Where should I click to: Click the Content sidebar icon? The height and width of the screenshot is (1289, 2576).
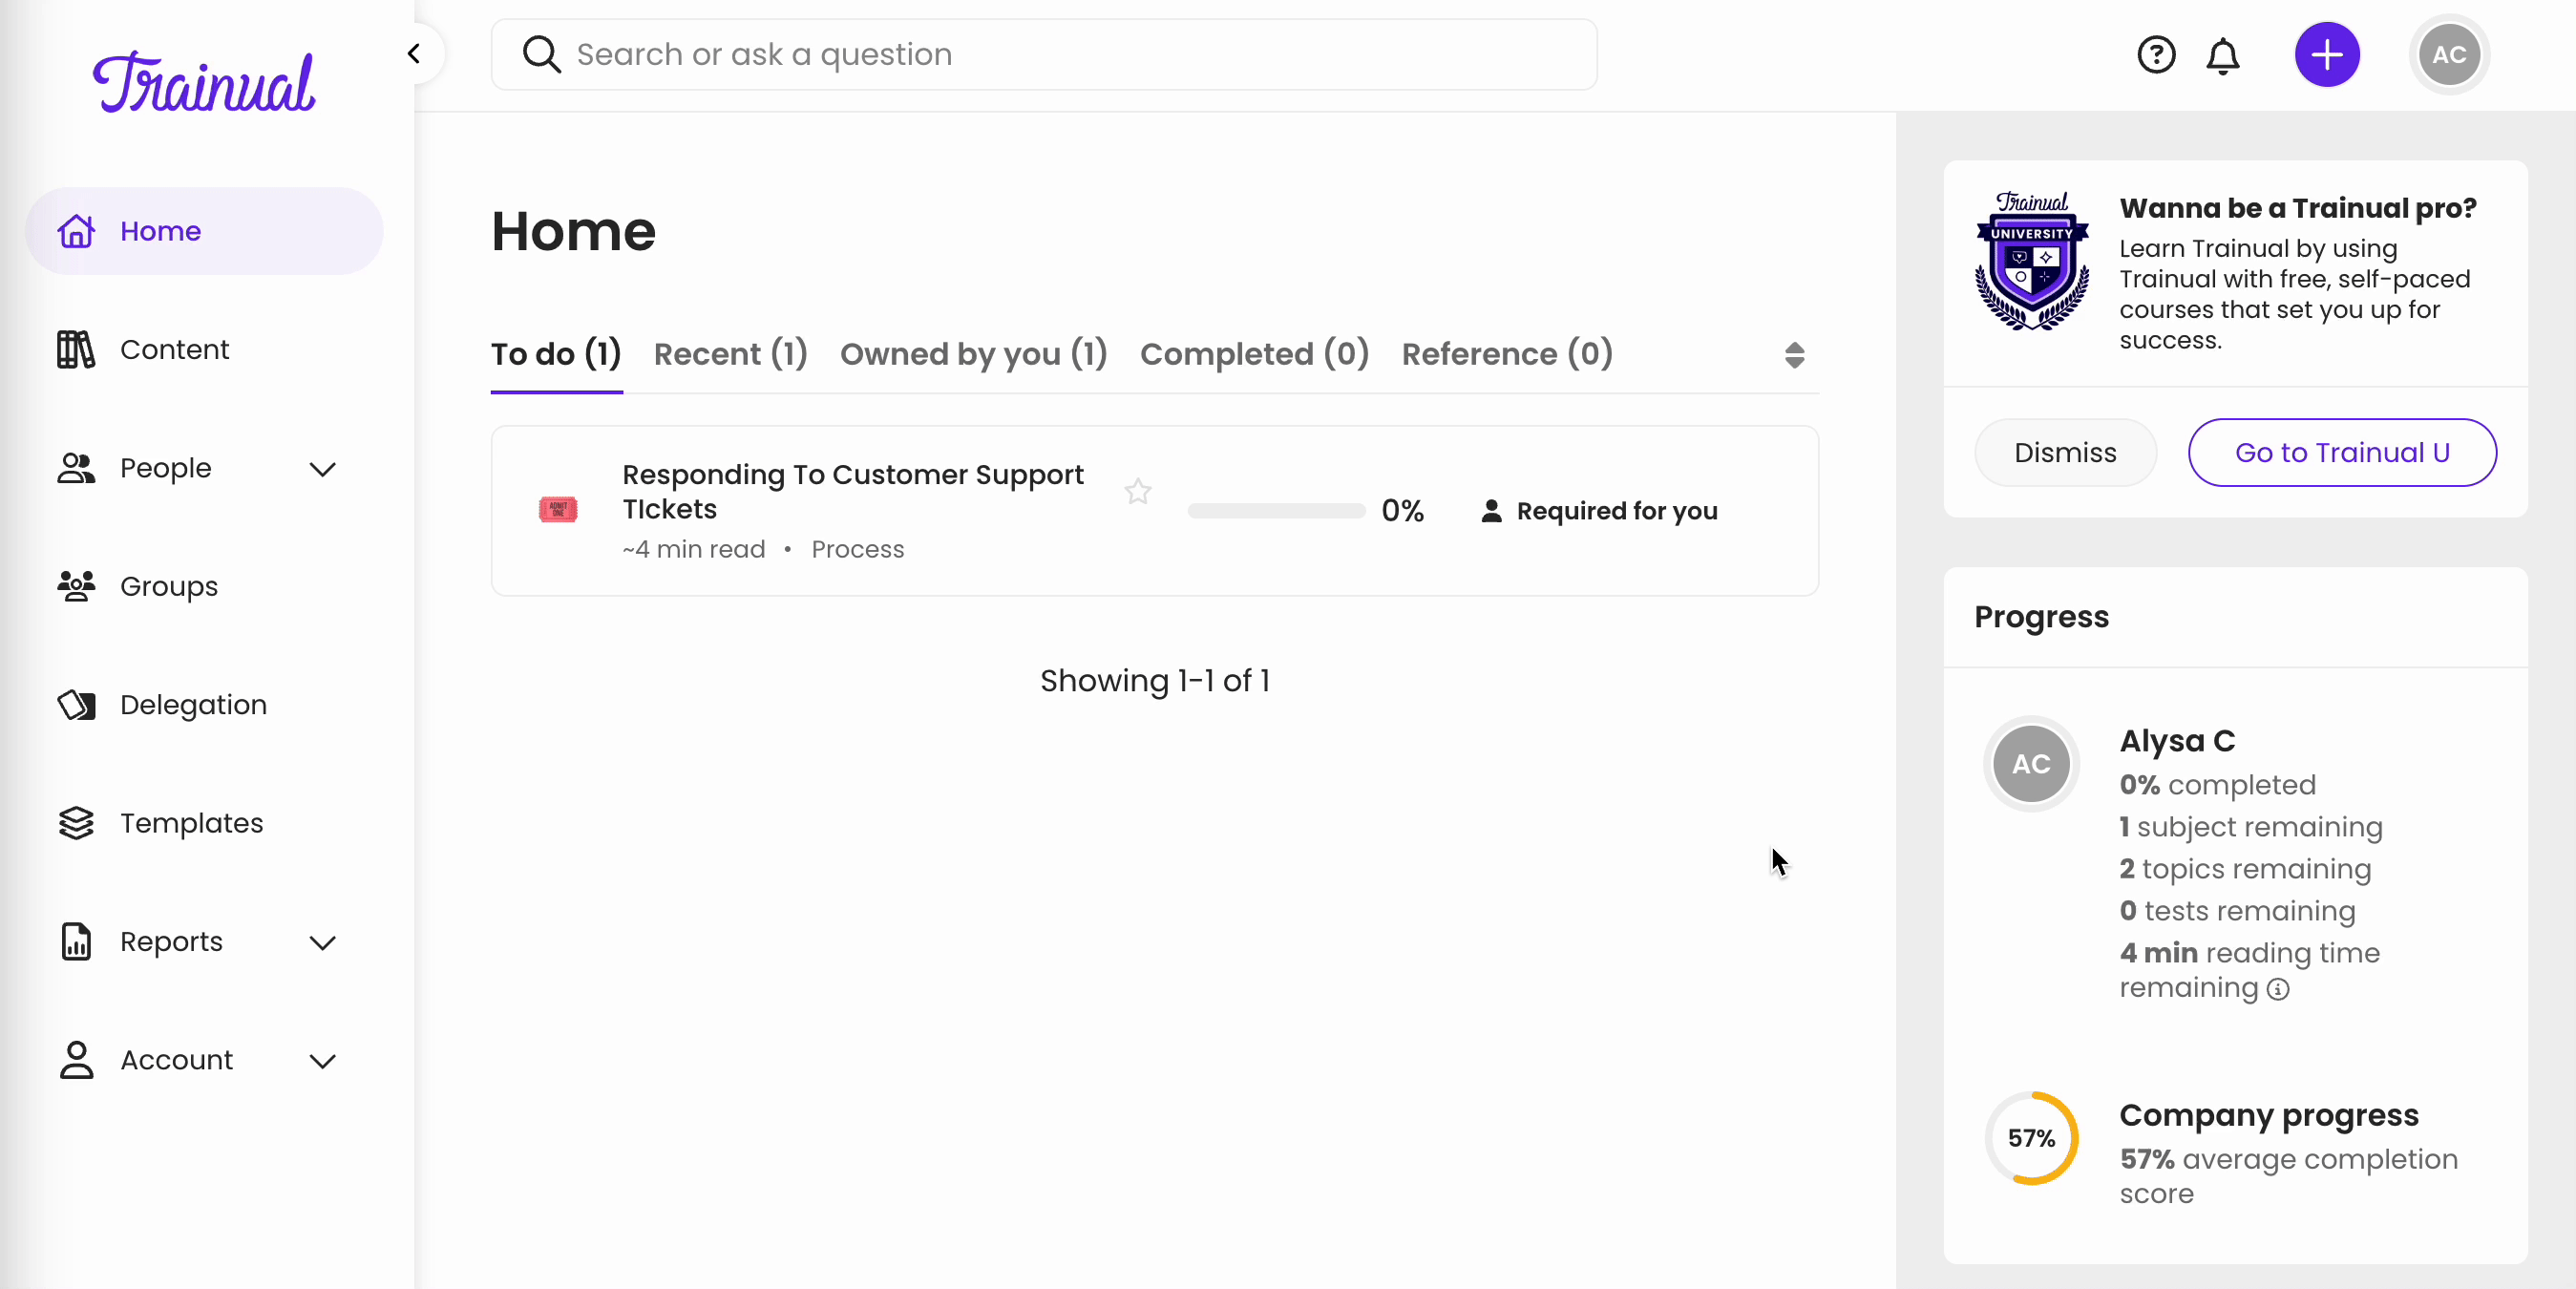[x=75, y=349]
